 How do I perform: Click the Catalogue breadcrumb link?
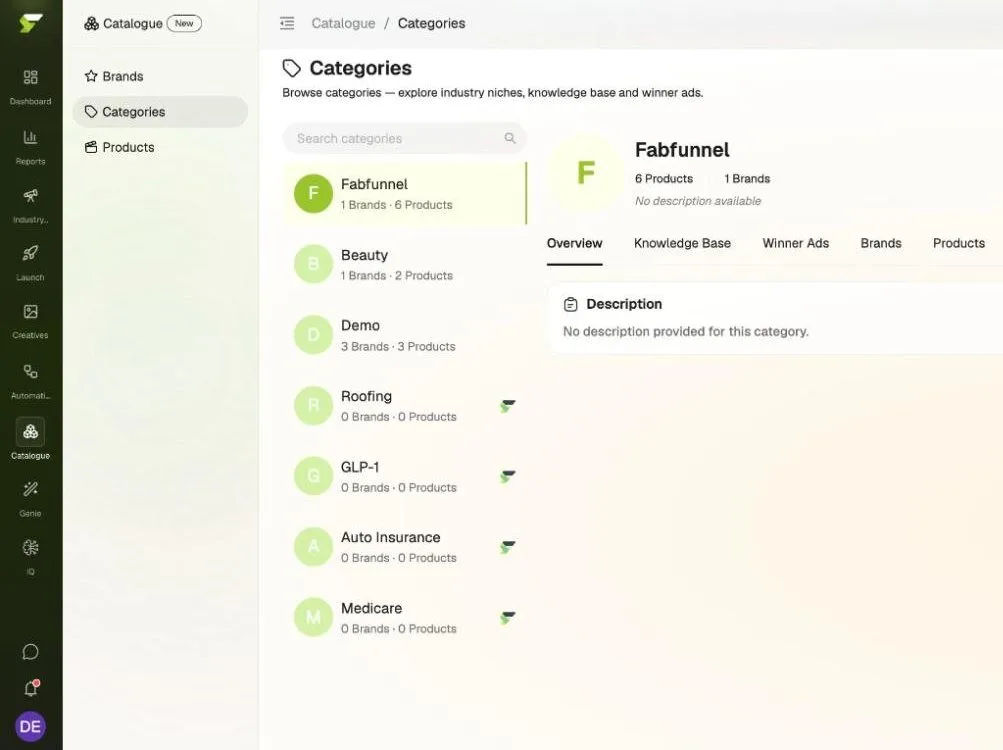344,24
